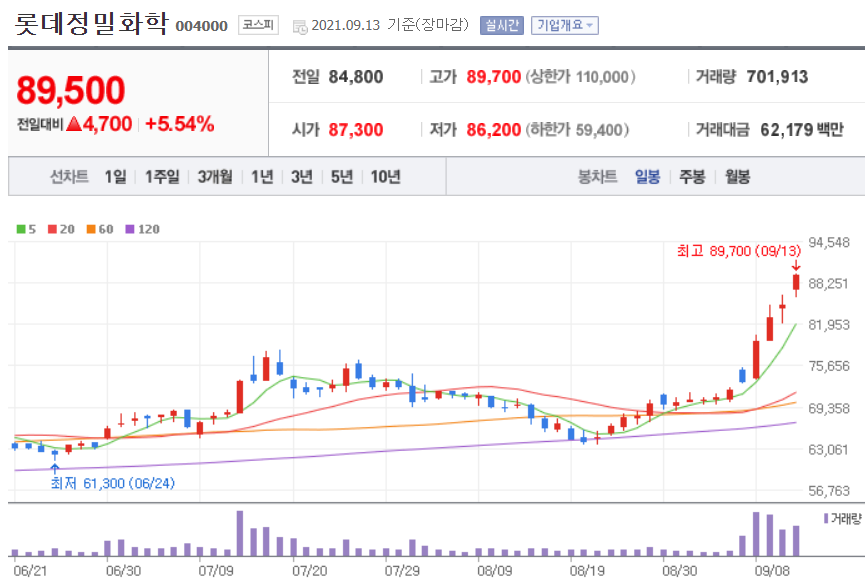The height and width of the screenshot is (582, 865).
Task: Switch to 일봉 daily candle chart
Action: pos(647,177)
